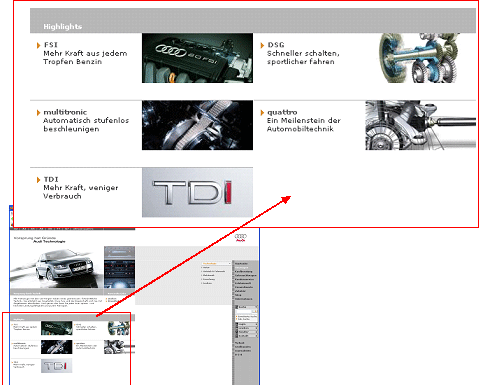This screenshot has height=385, width=480.
Task: Open the large quattro drivetrain sketch image
Action: tap(421, 125)
